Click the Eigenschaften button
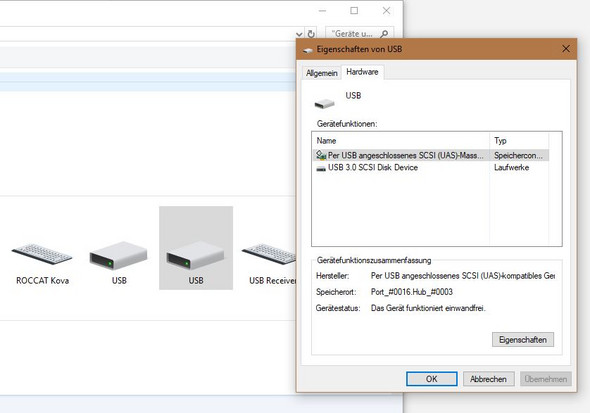 [523, 340]
